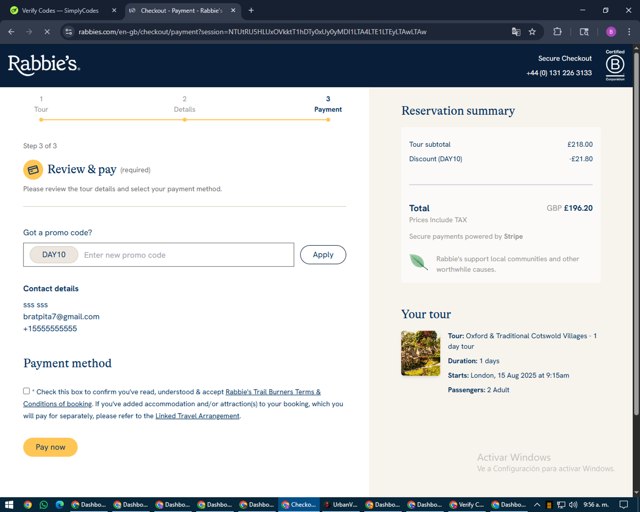The height and width of the screenshot is (512, 640).
Task: Open the Chrome three-dot menu
Action: pos(629,31)
